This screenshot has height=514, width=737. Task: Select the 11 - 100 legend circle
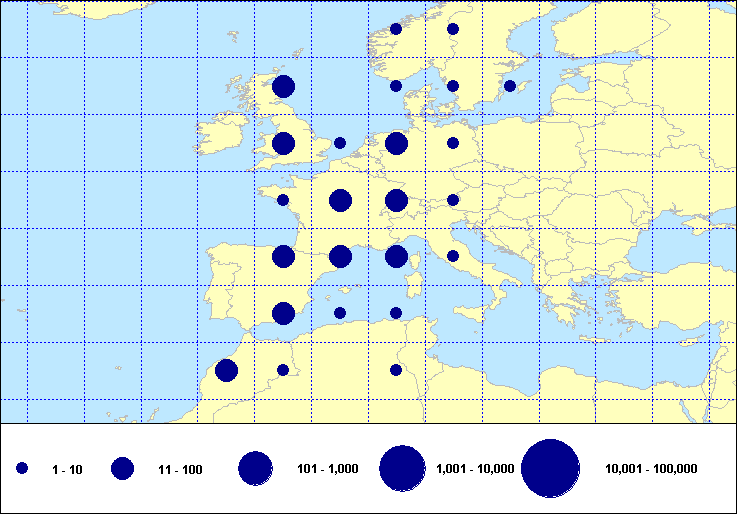[x=123, y=468]
